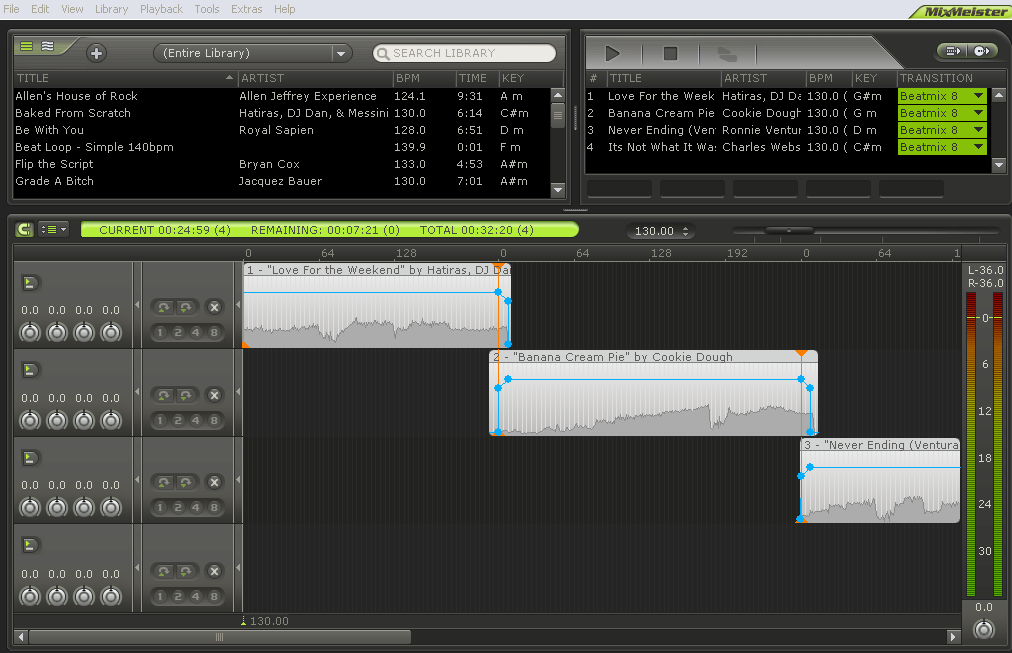The width and height of the screenshot is (1012, 653).
Task: Click the plus add-to-library button
Action: [x=96, y=53]
